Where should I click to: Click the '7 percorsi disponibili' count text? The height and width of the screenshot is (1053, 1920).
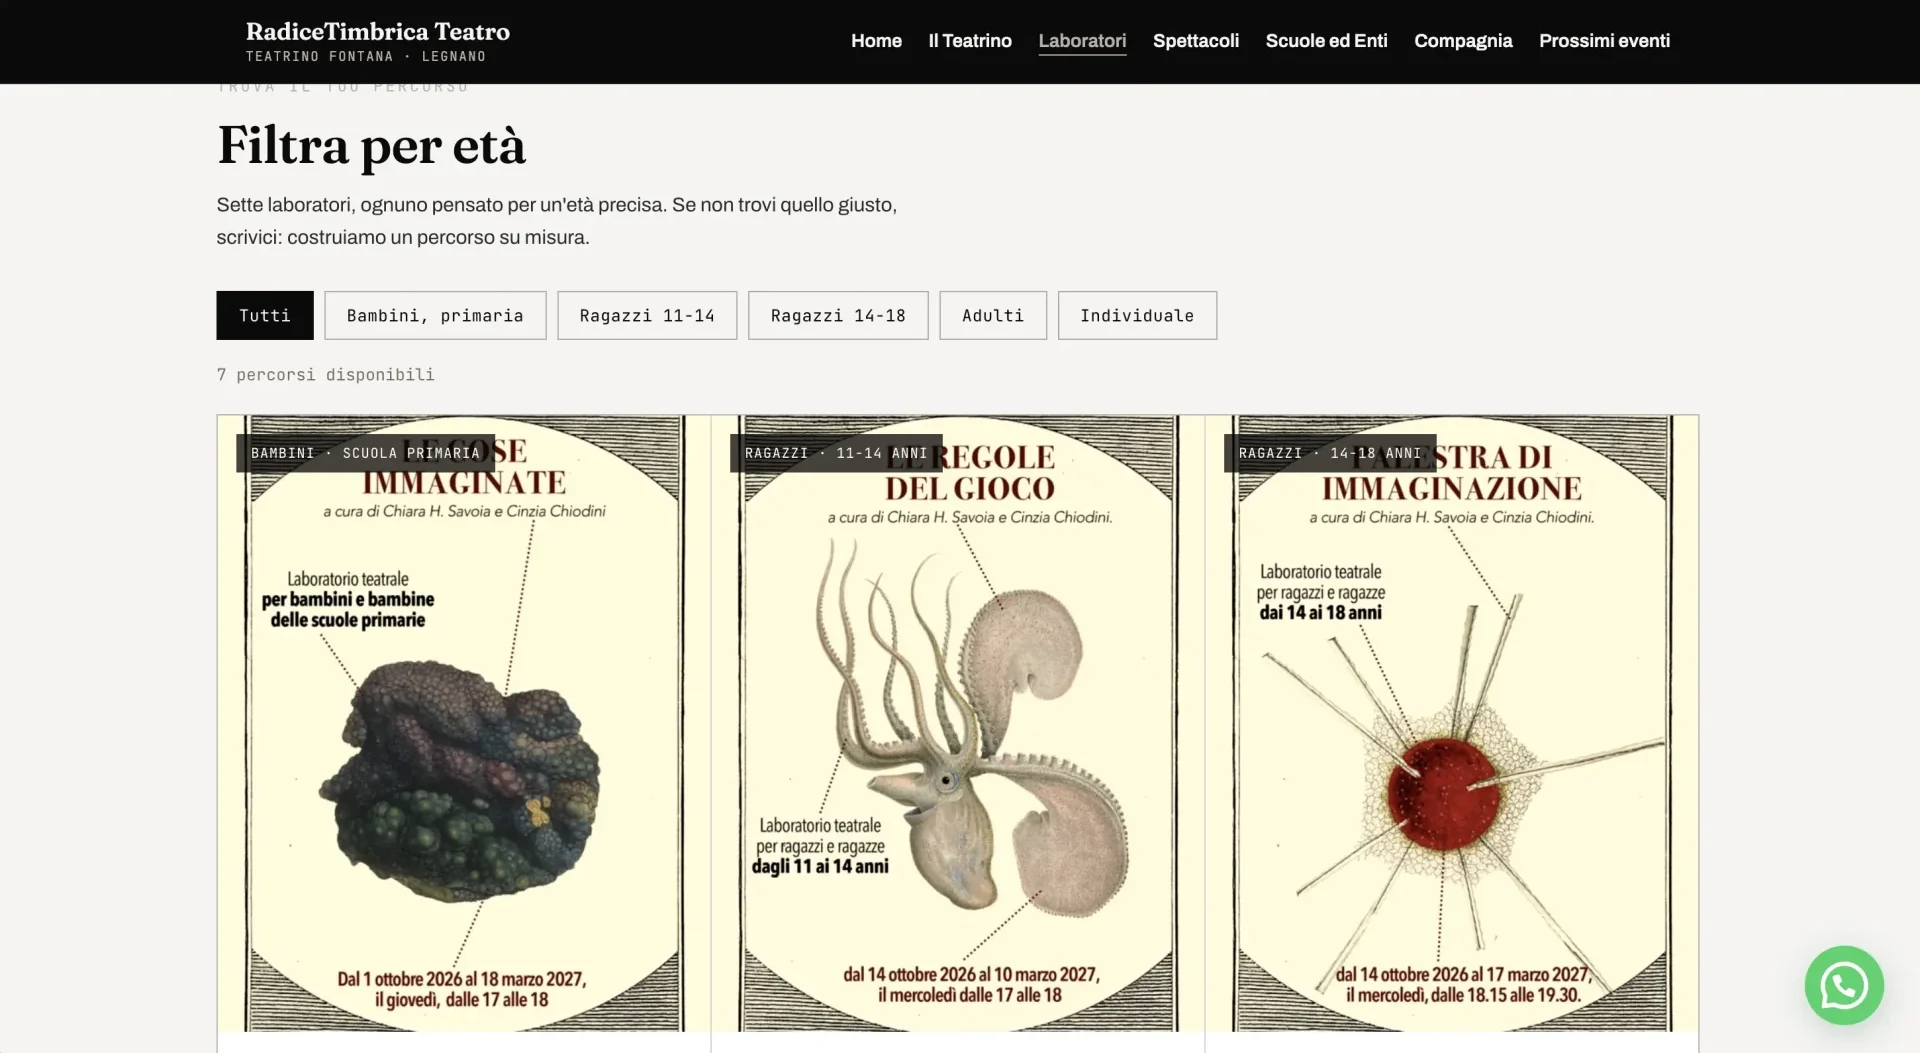[325, 374]
